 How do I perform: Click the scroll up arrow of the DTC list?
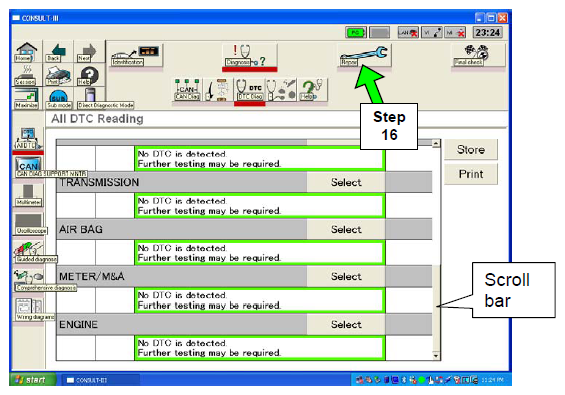pyautogui.click(x=436, y=143)
